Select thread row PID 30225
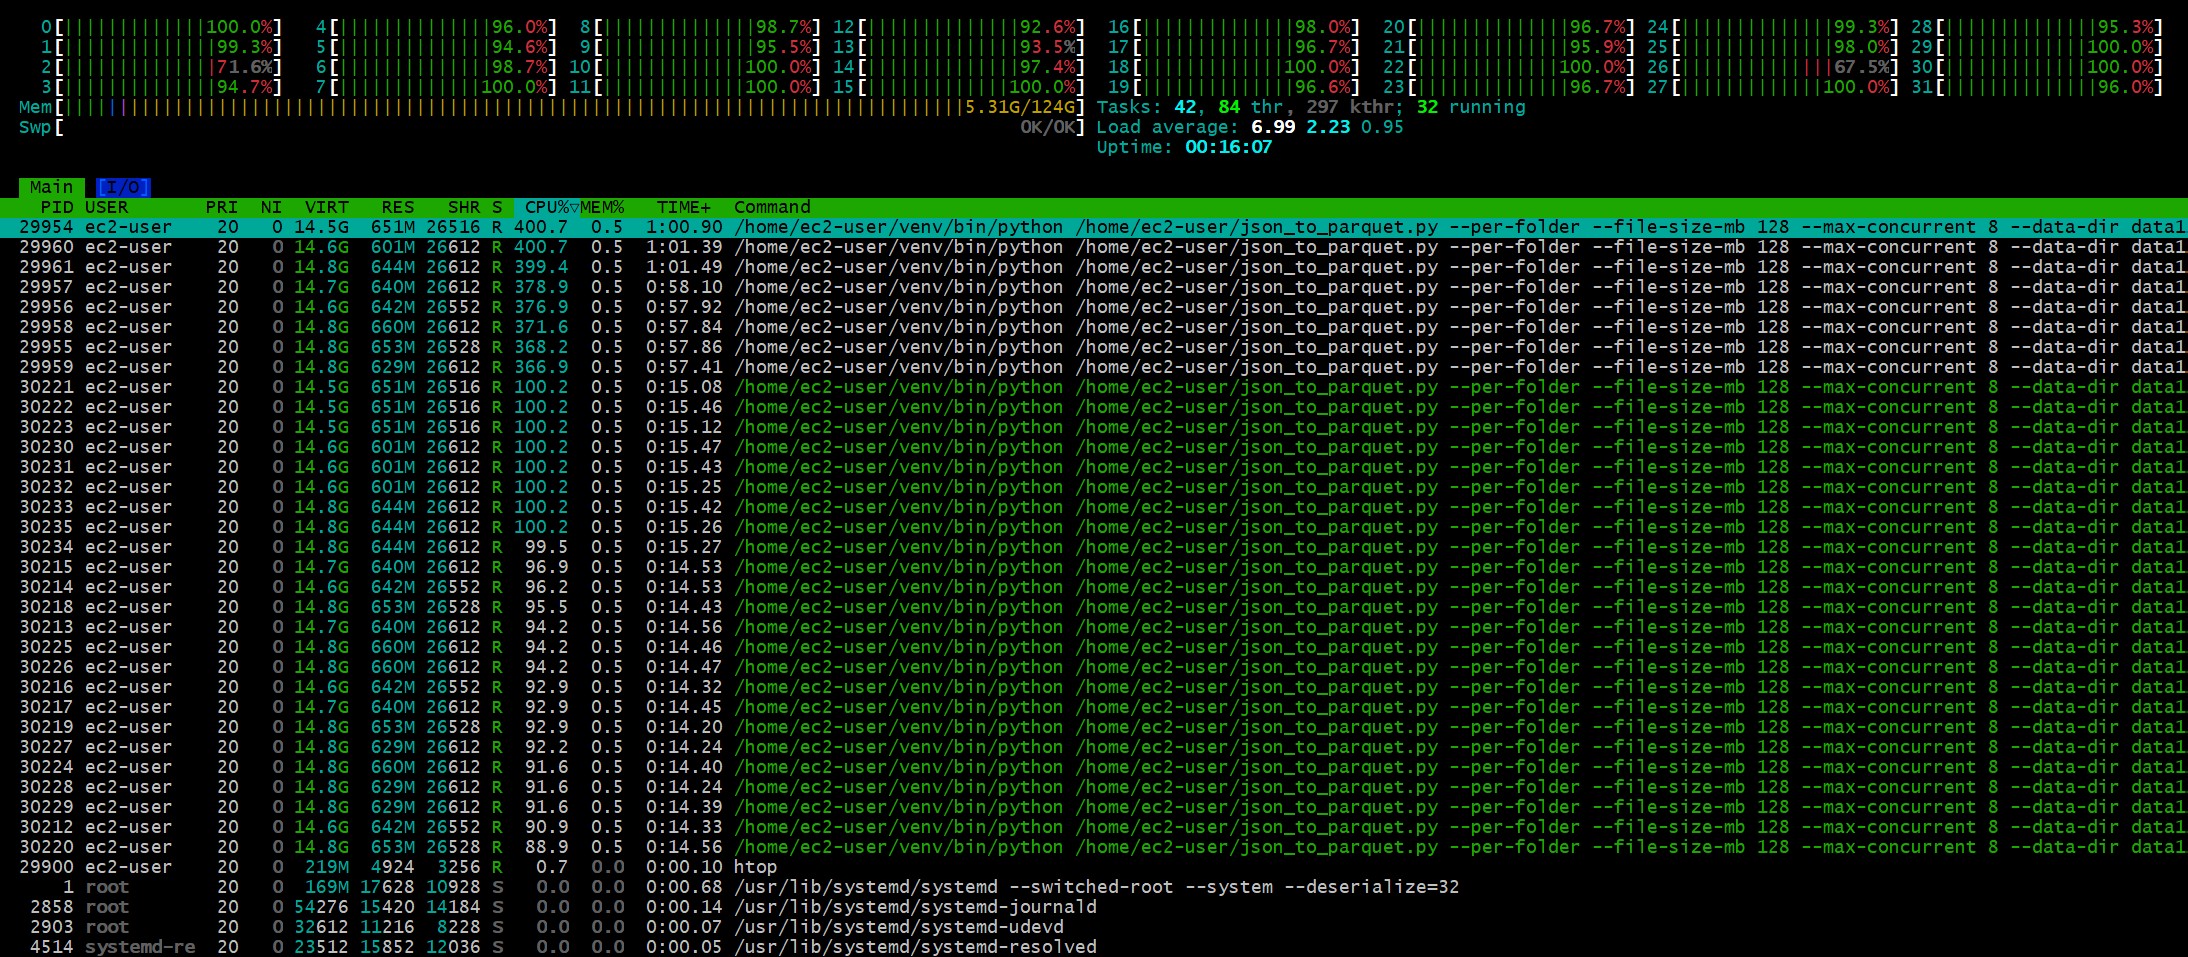 [x=1094, y=647]
